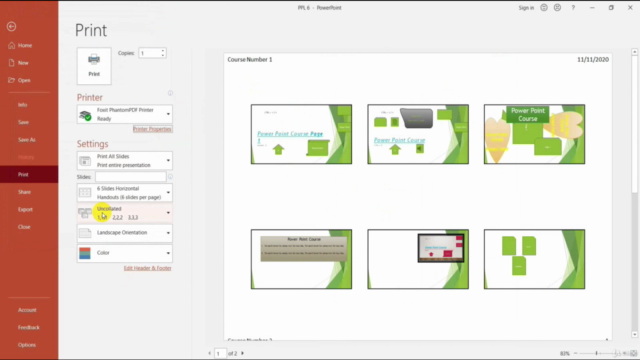
Task: Open the Feedback page
Action: click(29, 327)
